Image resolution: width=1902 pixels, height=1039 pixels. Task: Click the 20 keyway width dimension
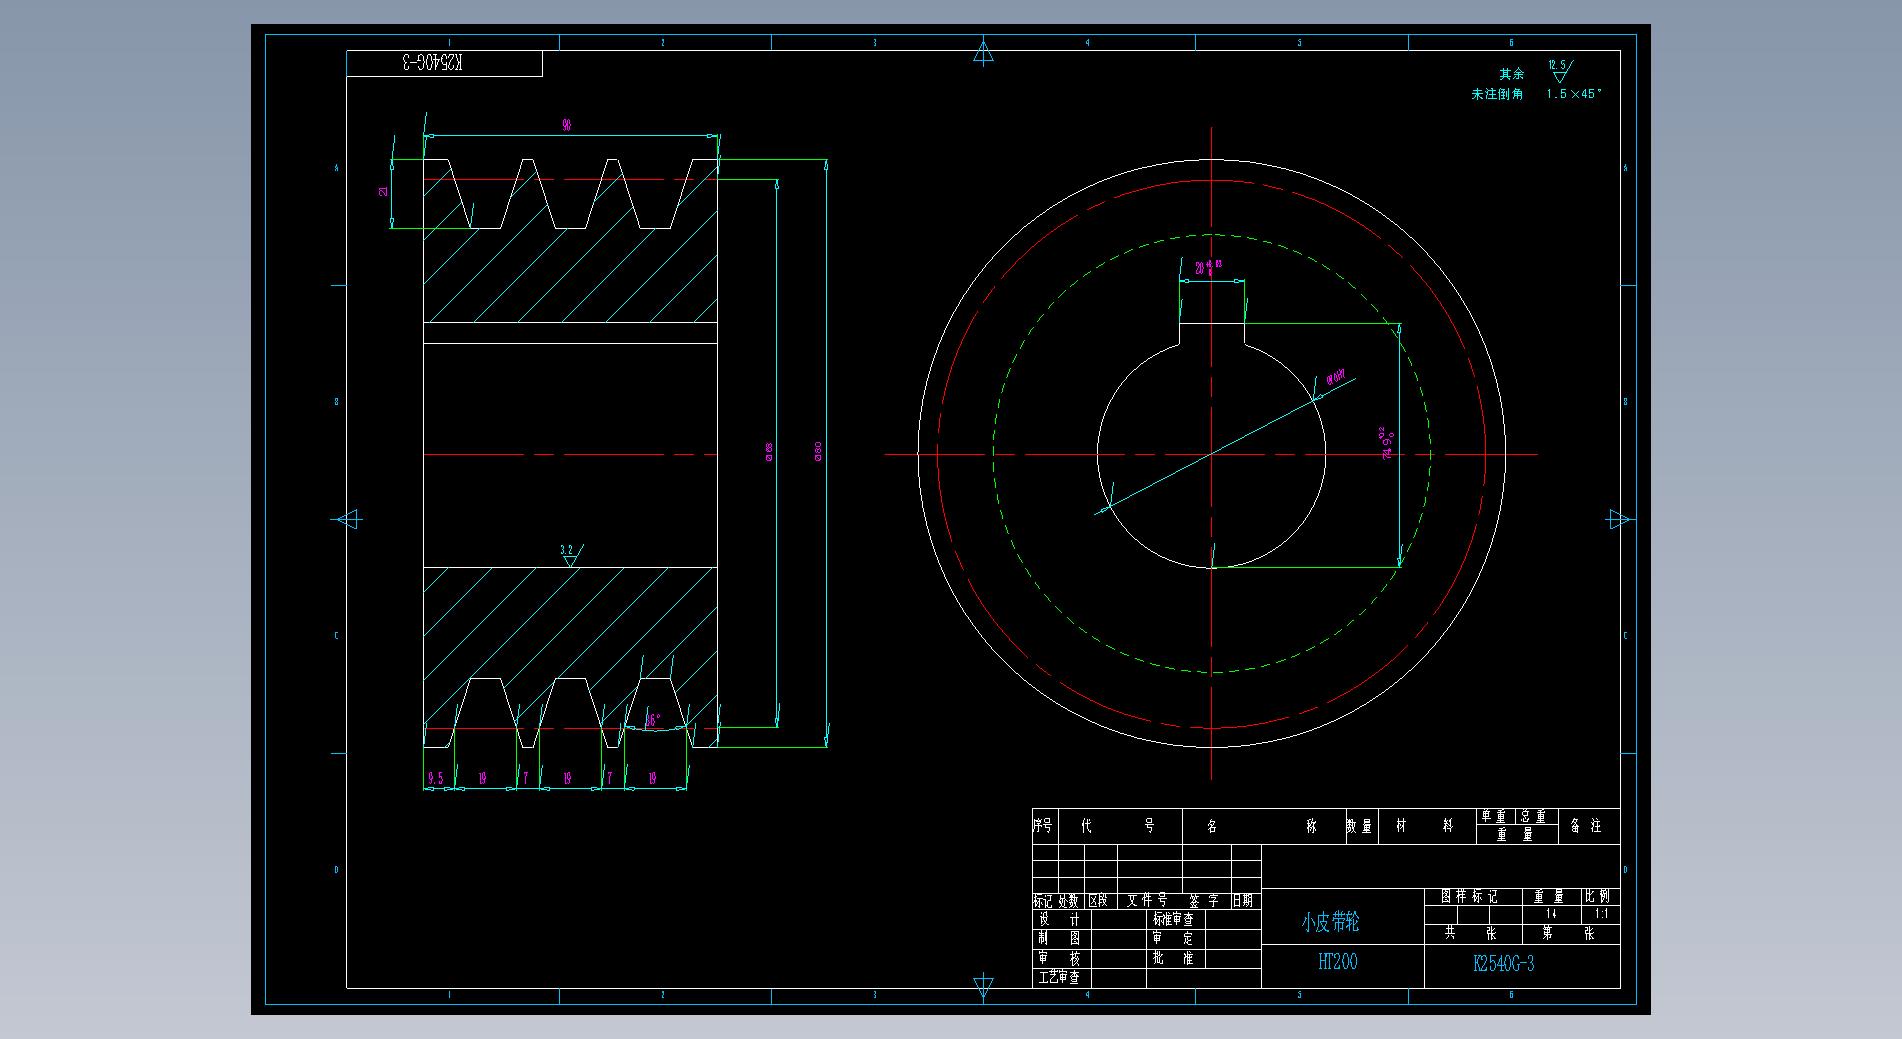(x=1209, y=268)
